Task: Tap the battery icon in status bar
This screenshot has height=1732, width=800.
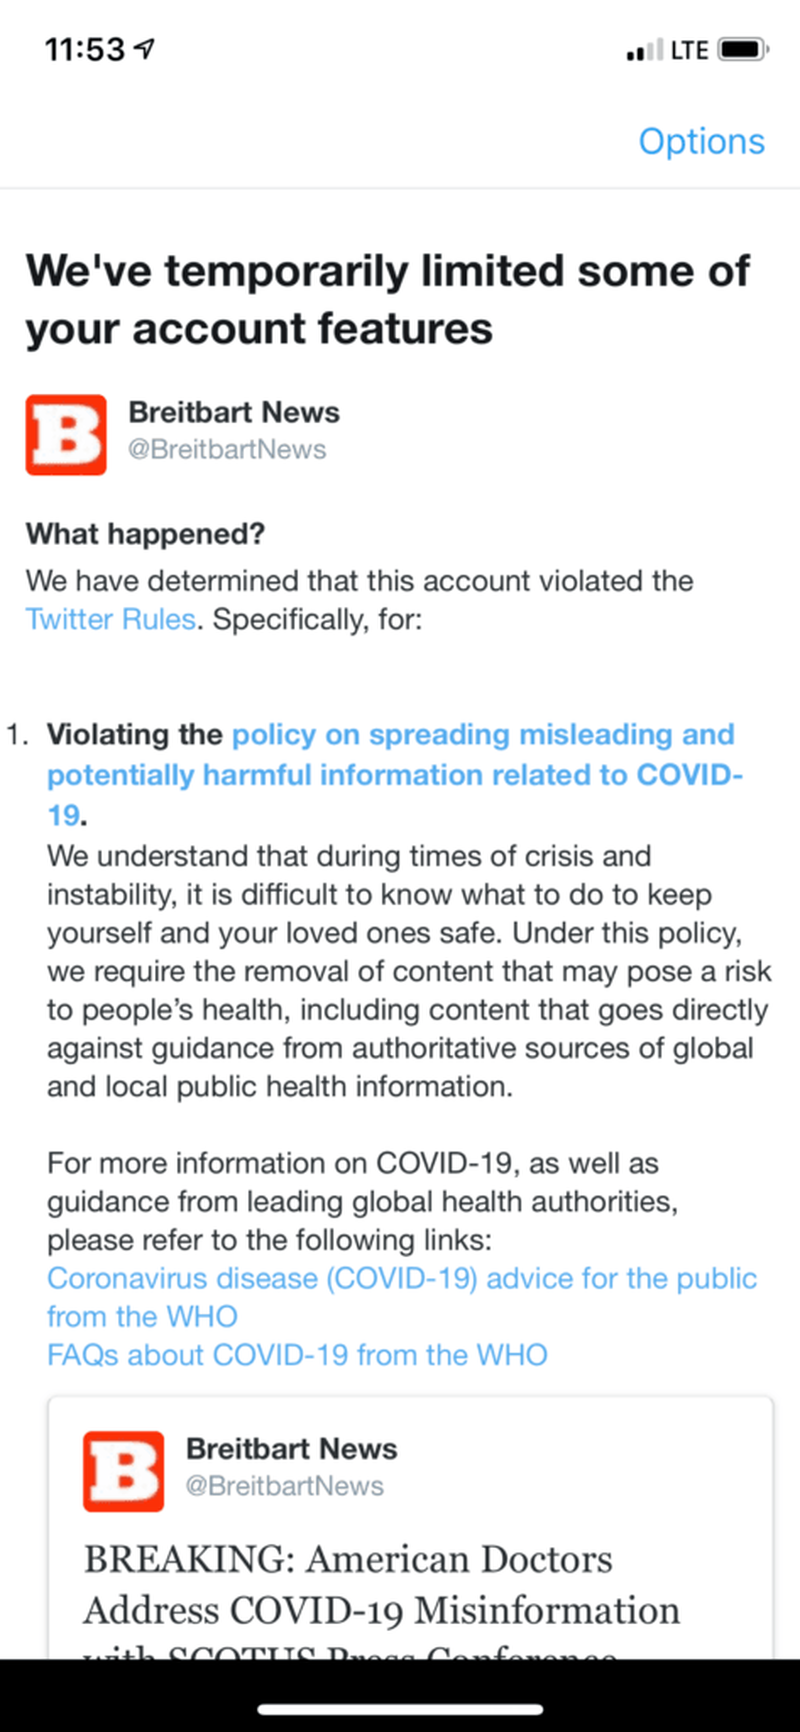Action: click(743, 49)
